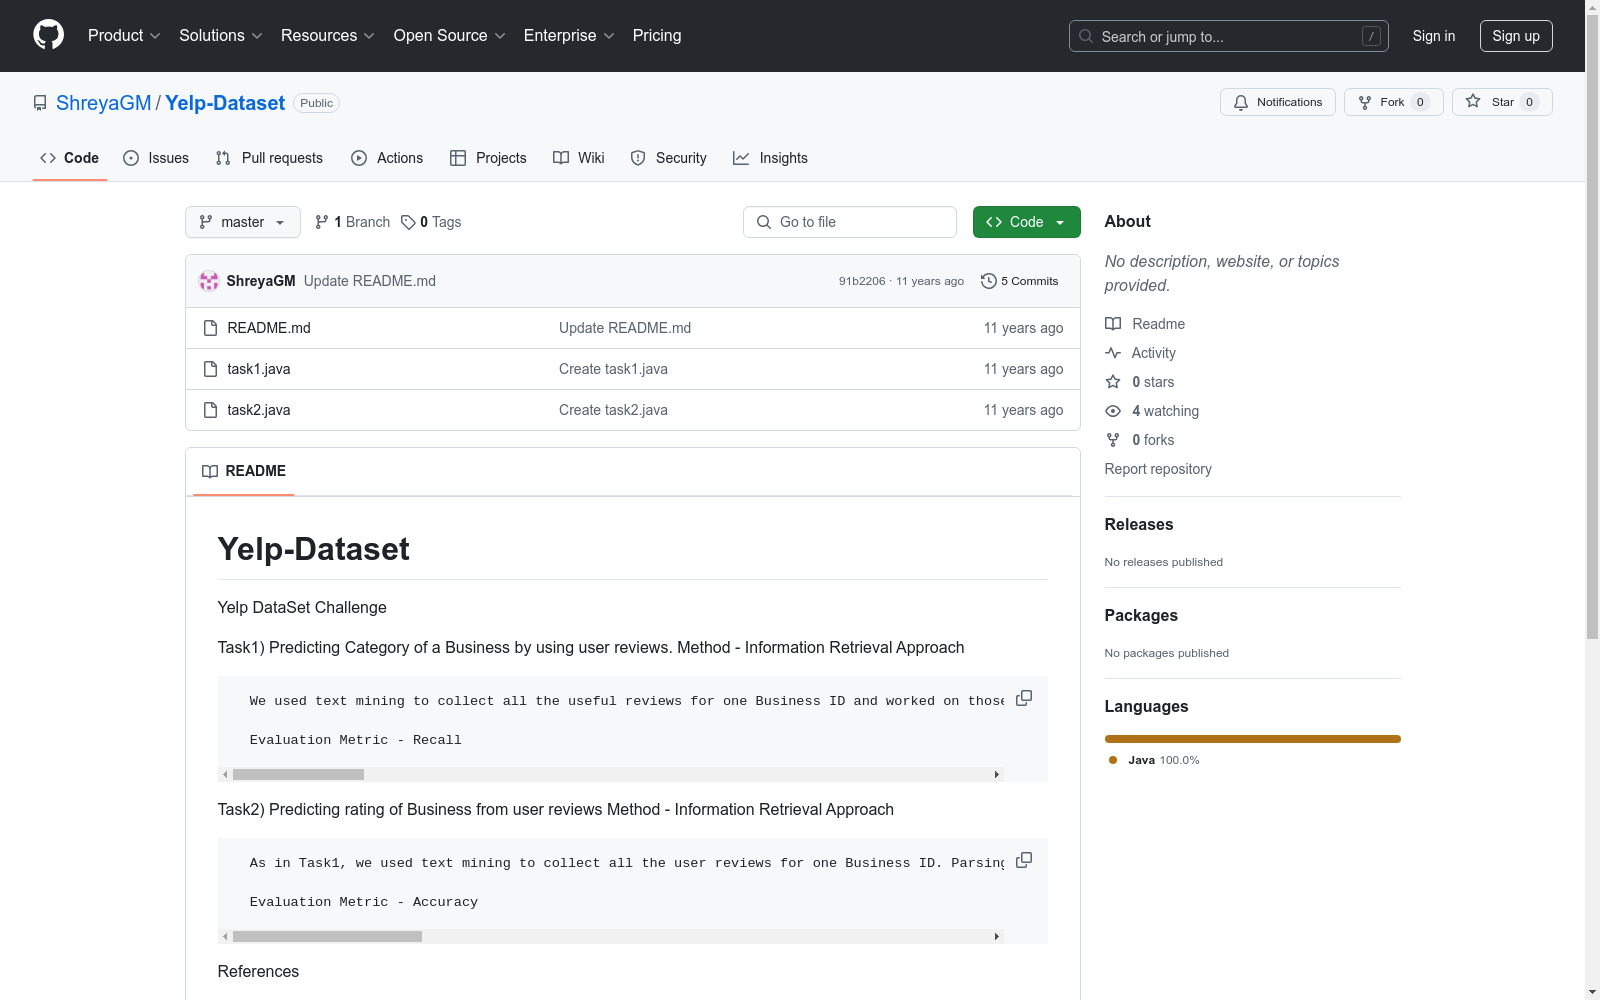
Task: Open the Report repository link
Action: 1158,469
